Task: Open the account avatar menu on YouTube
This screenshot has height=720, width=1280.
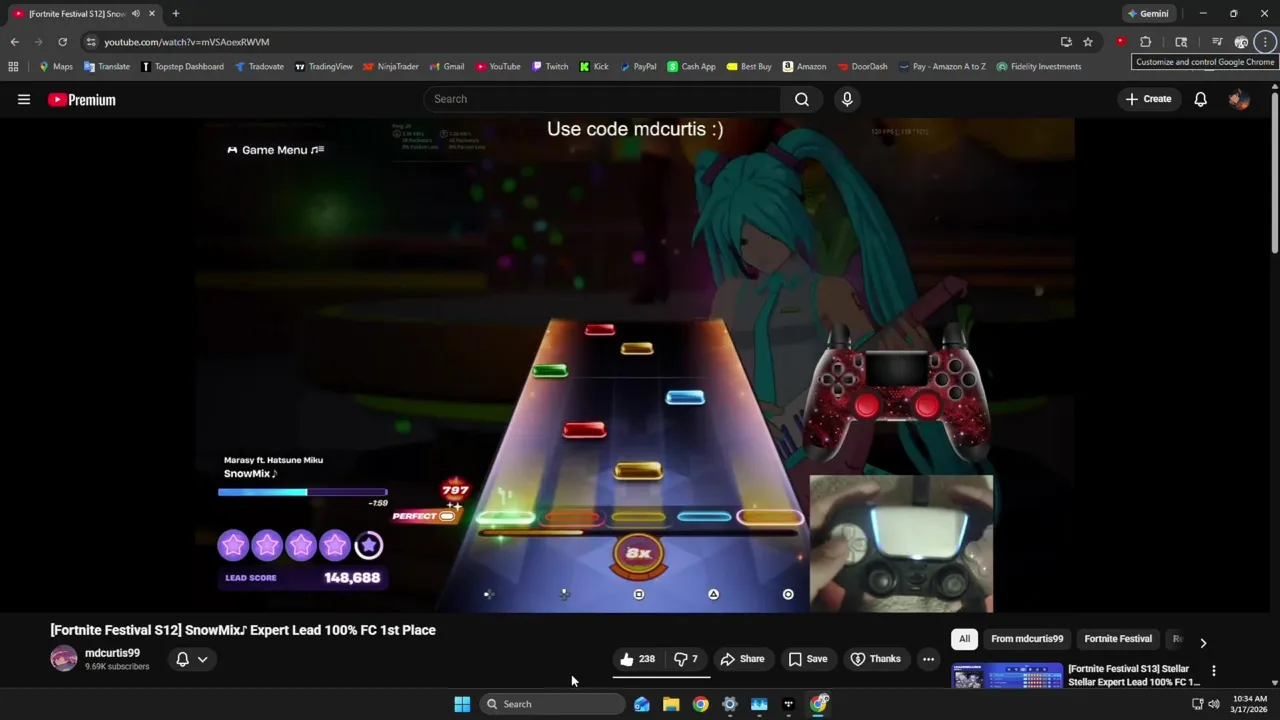Action: [1239, 99]
